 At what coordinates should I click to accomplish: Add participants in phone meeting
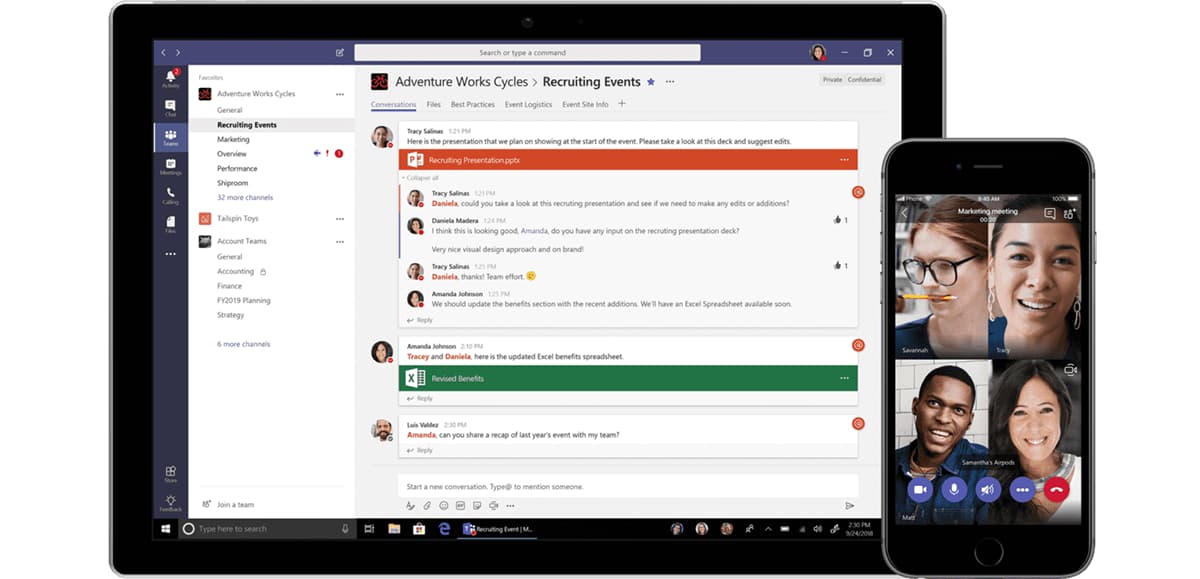pyautogui.click(x=1069, y=213)
